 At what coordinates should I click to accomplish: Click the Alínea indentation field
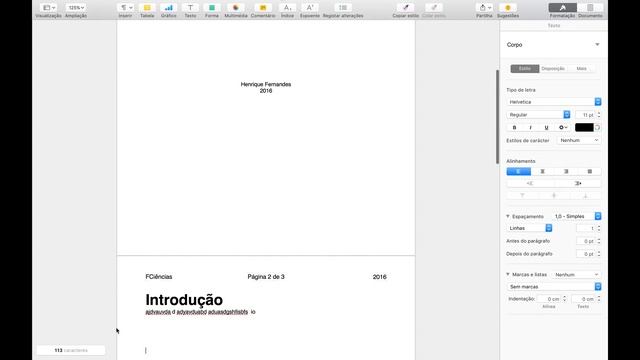(x=549, y=299)
